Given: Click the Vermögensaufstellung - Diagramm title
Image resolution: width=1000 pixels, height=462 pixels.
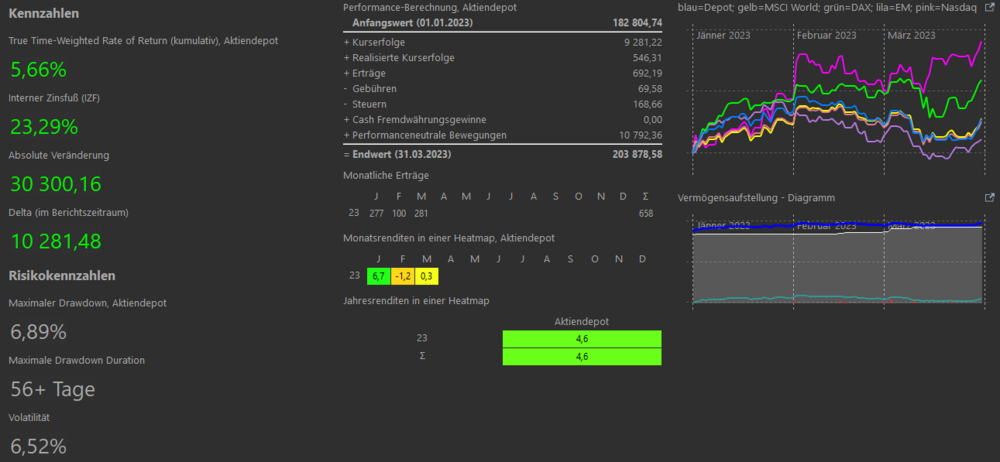Looking at the screenshot, I should pyautogui.click(x=756, y=198).
